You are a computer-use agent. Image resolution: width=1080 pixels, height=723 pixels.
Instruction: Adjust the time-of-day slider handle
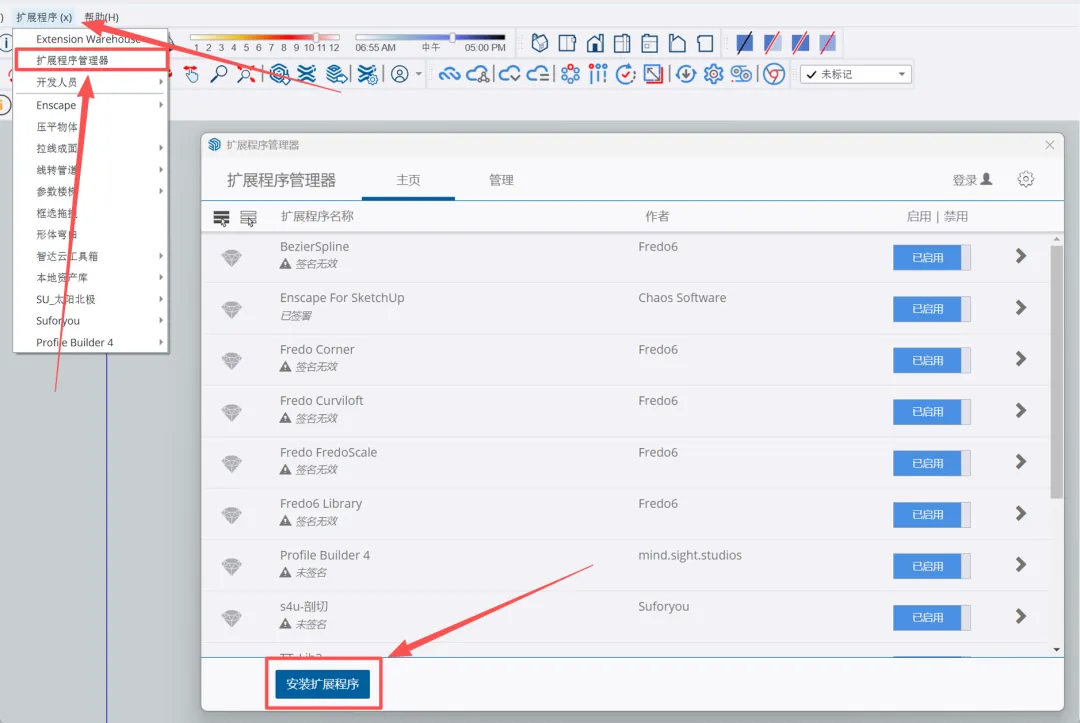click(453, 37)
